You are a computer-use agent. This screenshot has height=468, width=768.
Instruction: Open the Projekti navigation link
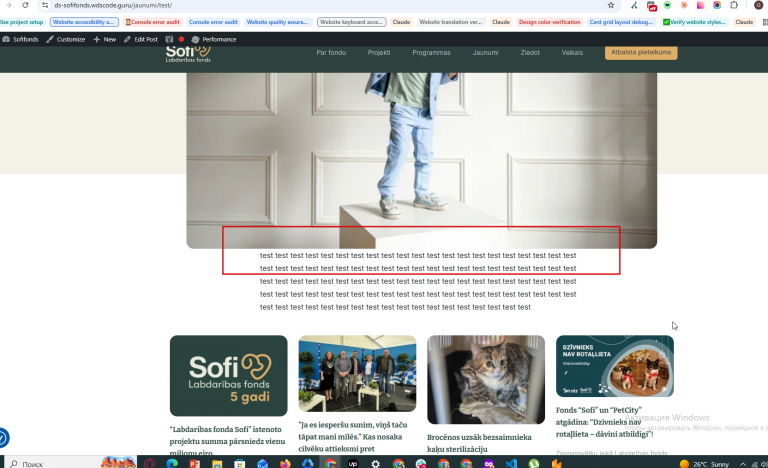pos(379,52)
